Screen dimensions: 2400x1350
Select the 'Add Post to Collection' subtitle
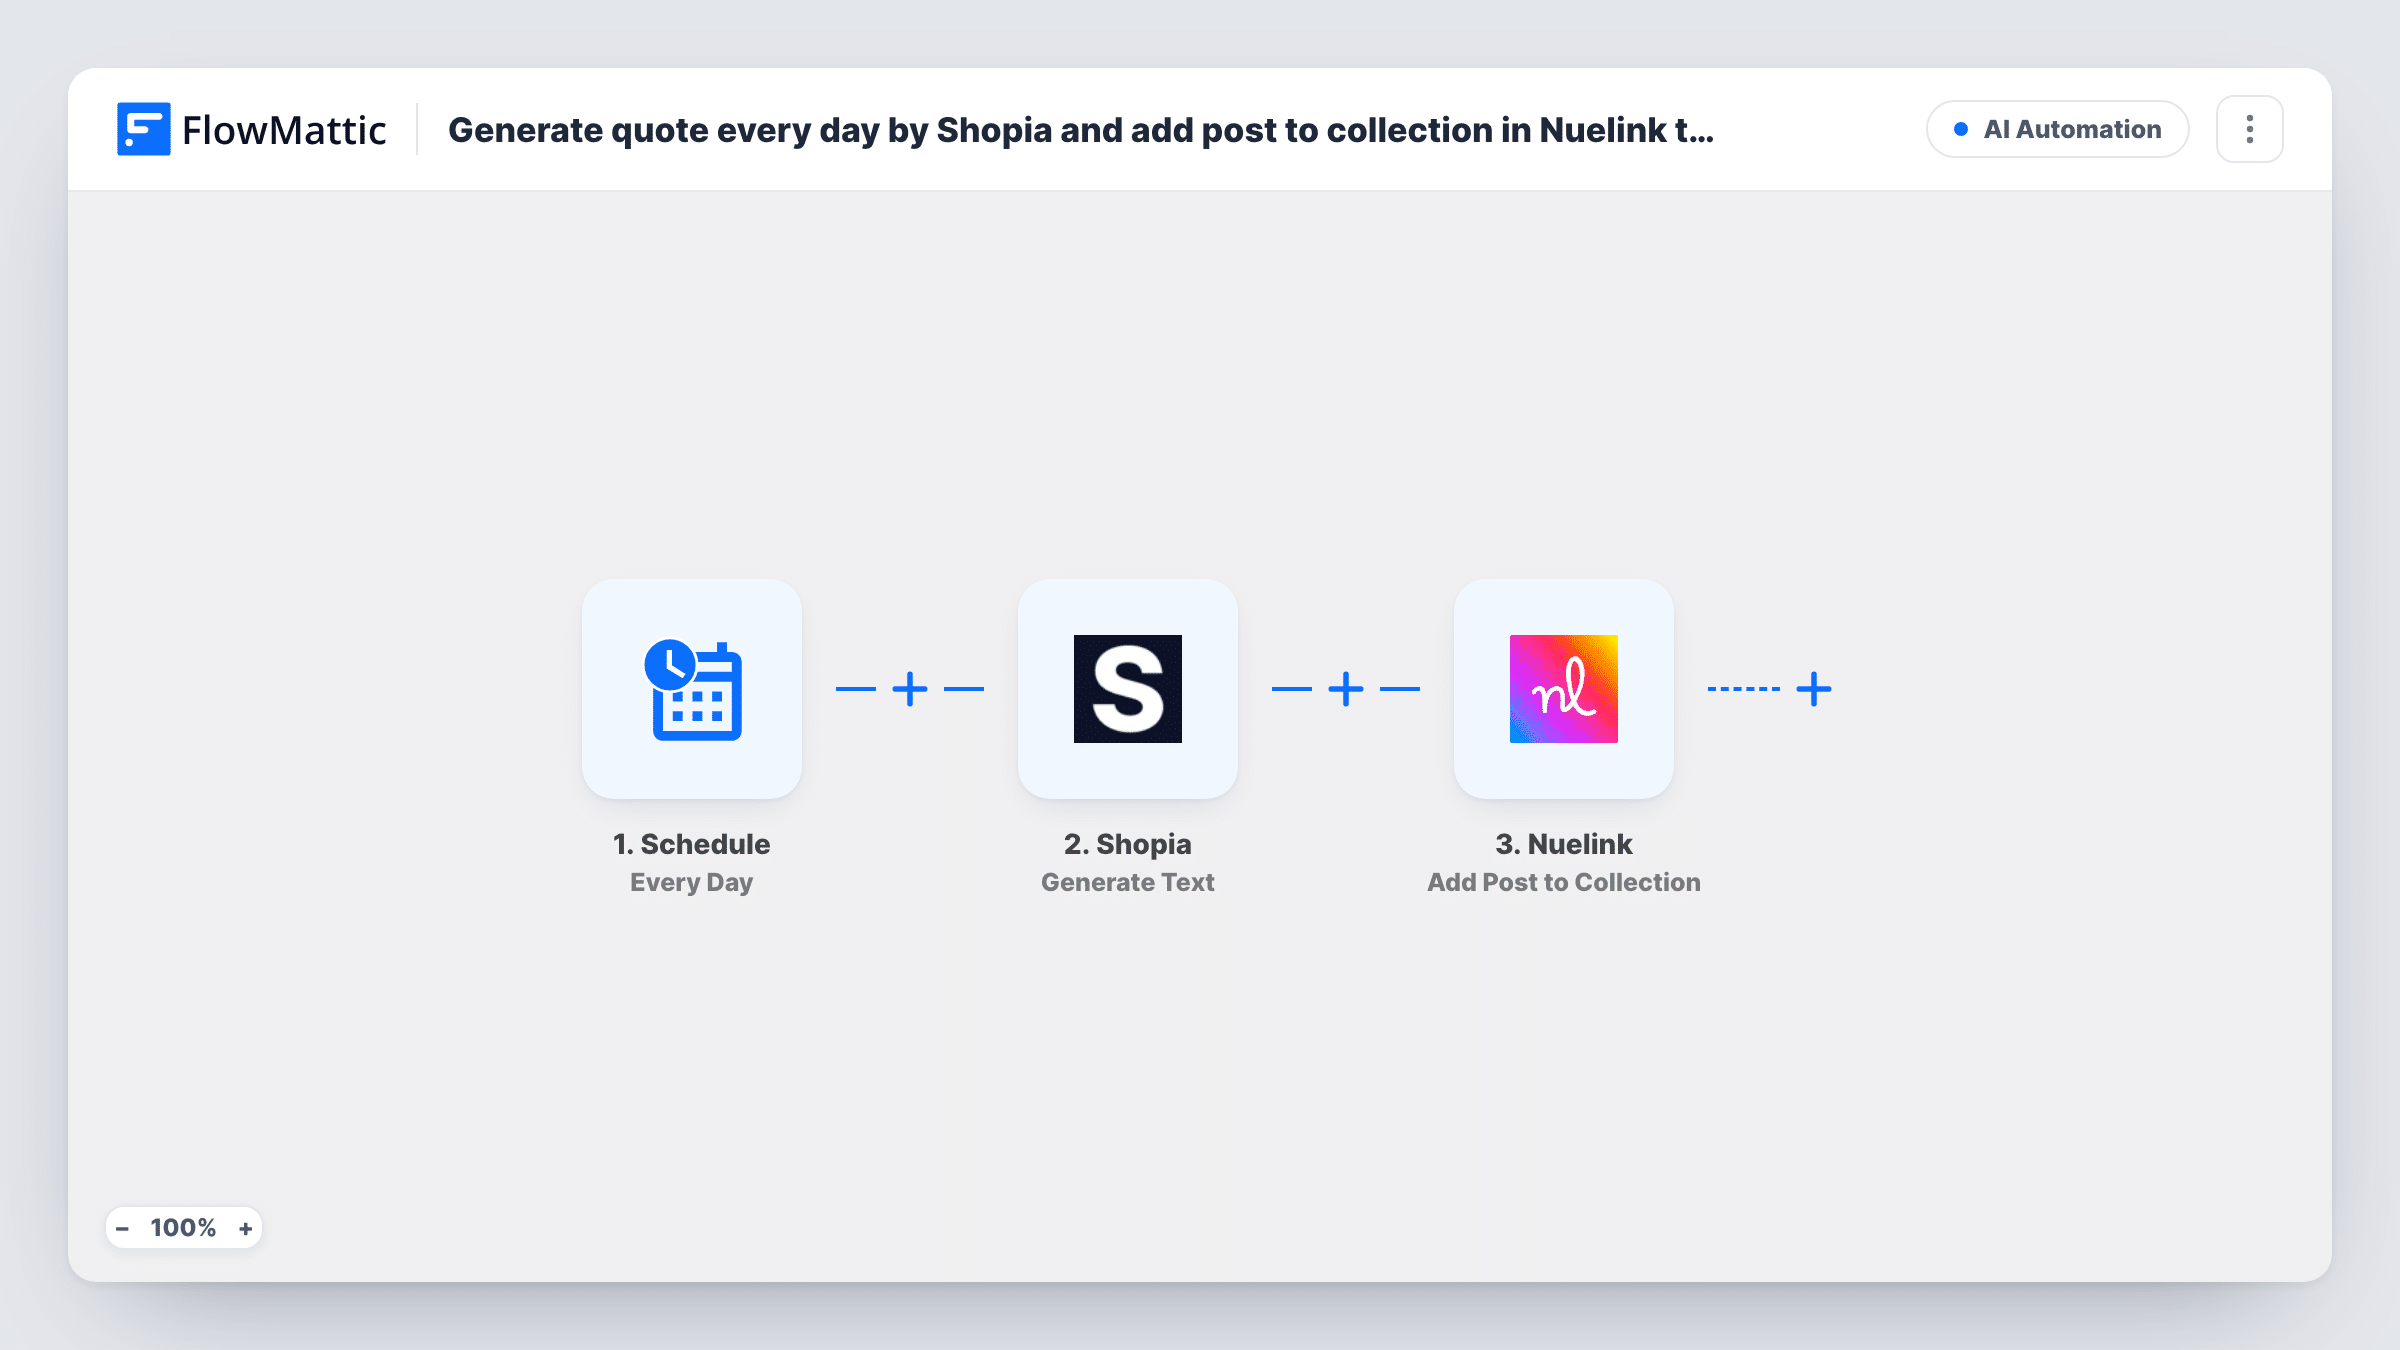coord(1564,882)
